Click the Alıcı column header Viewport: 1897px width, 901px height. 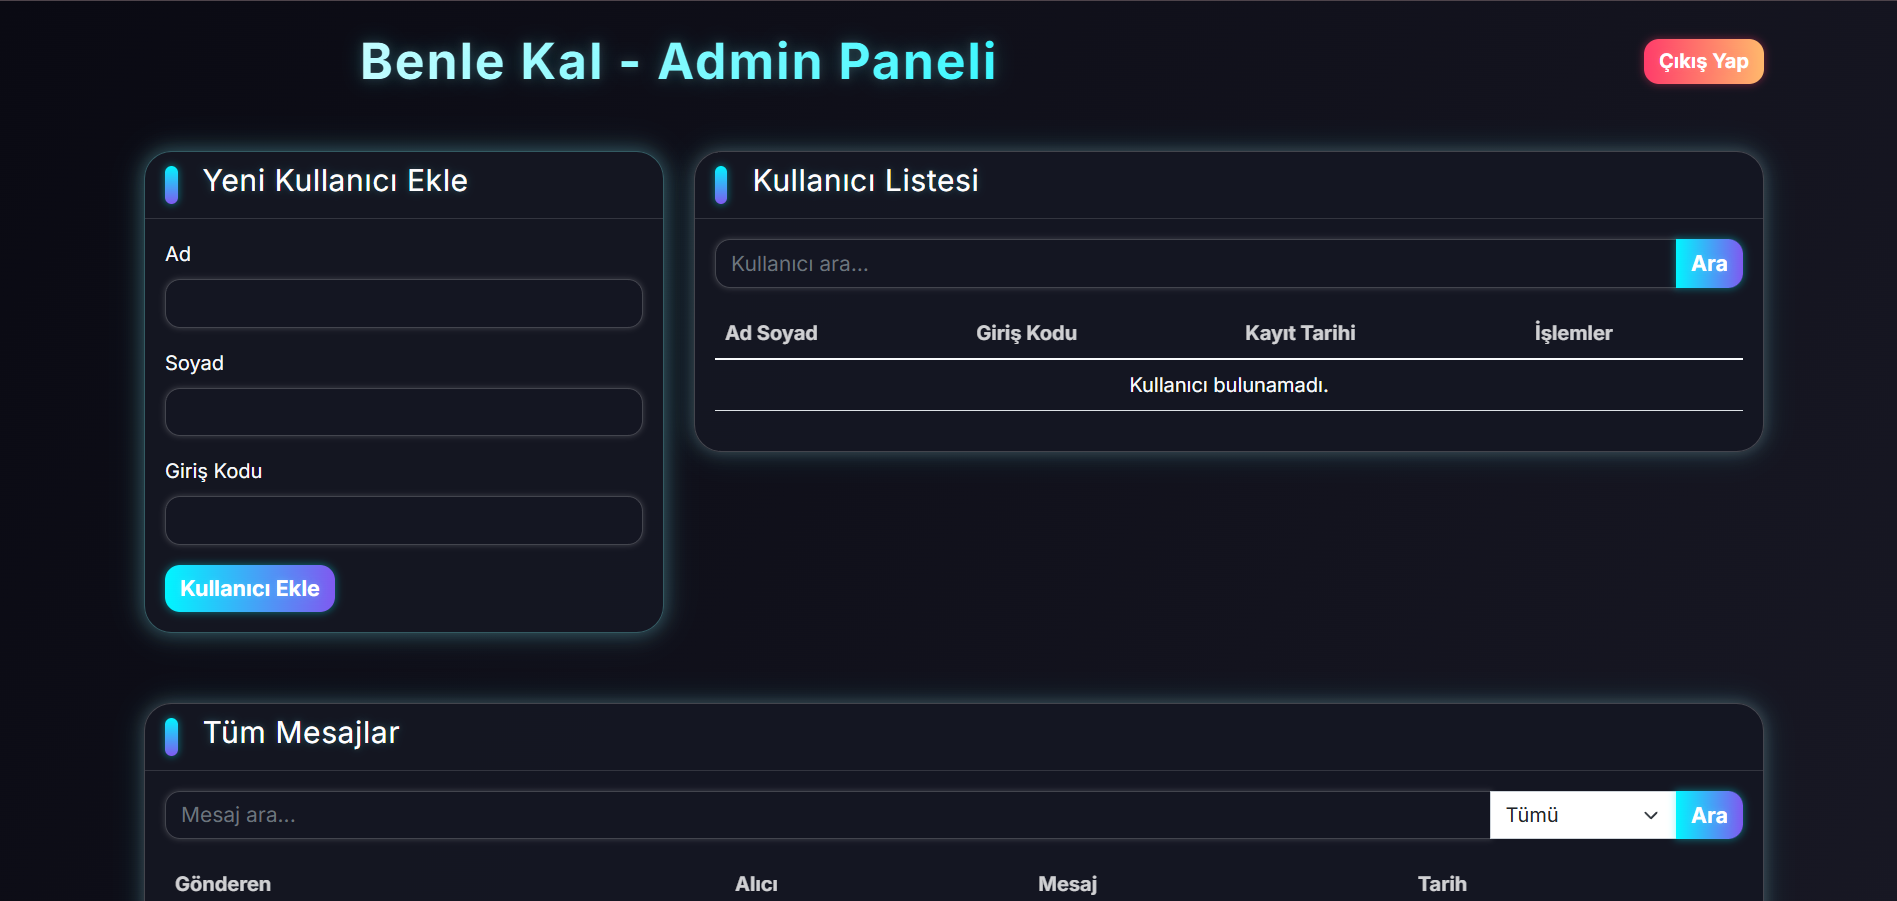click(x=756, y=884)
